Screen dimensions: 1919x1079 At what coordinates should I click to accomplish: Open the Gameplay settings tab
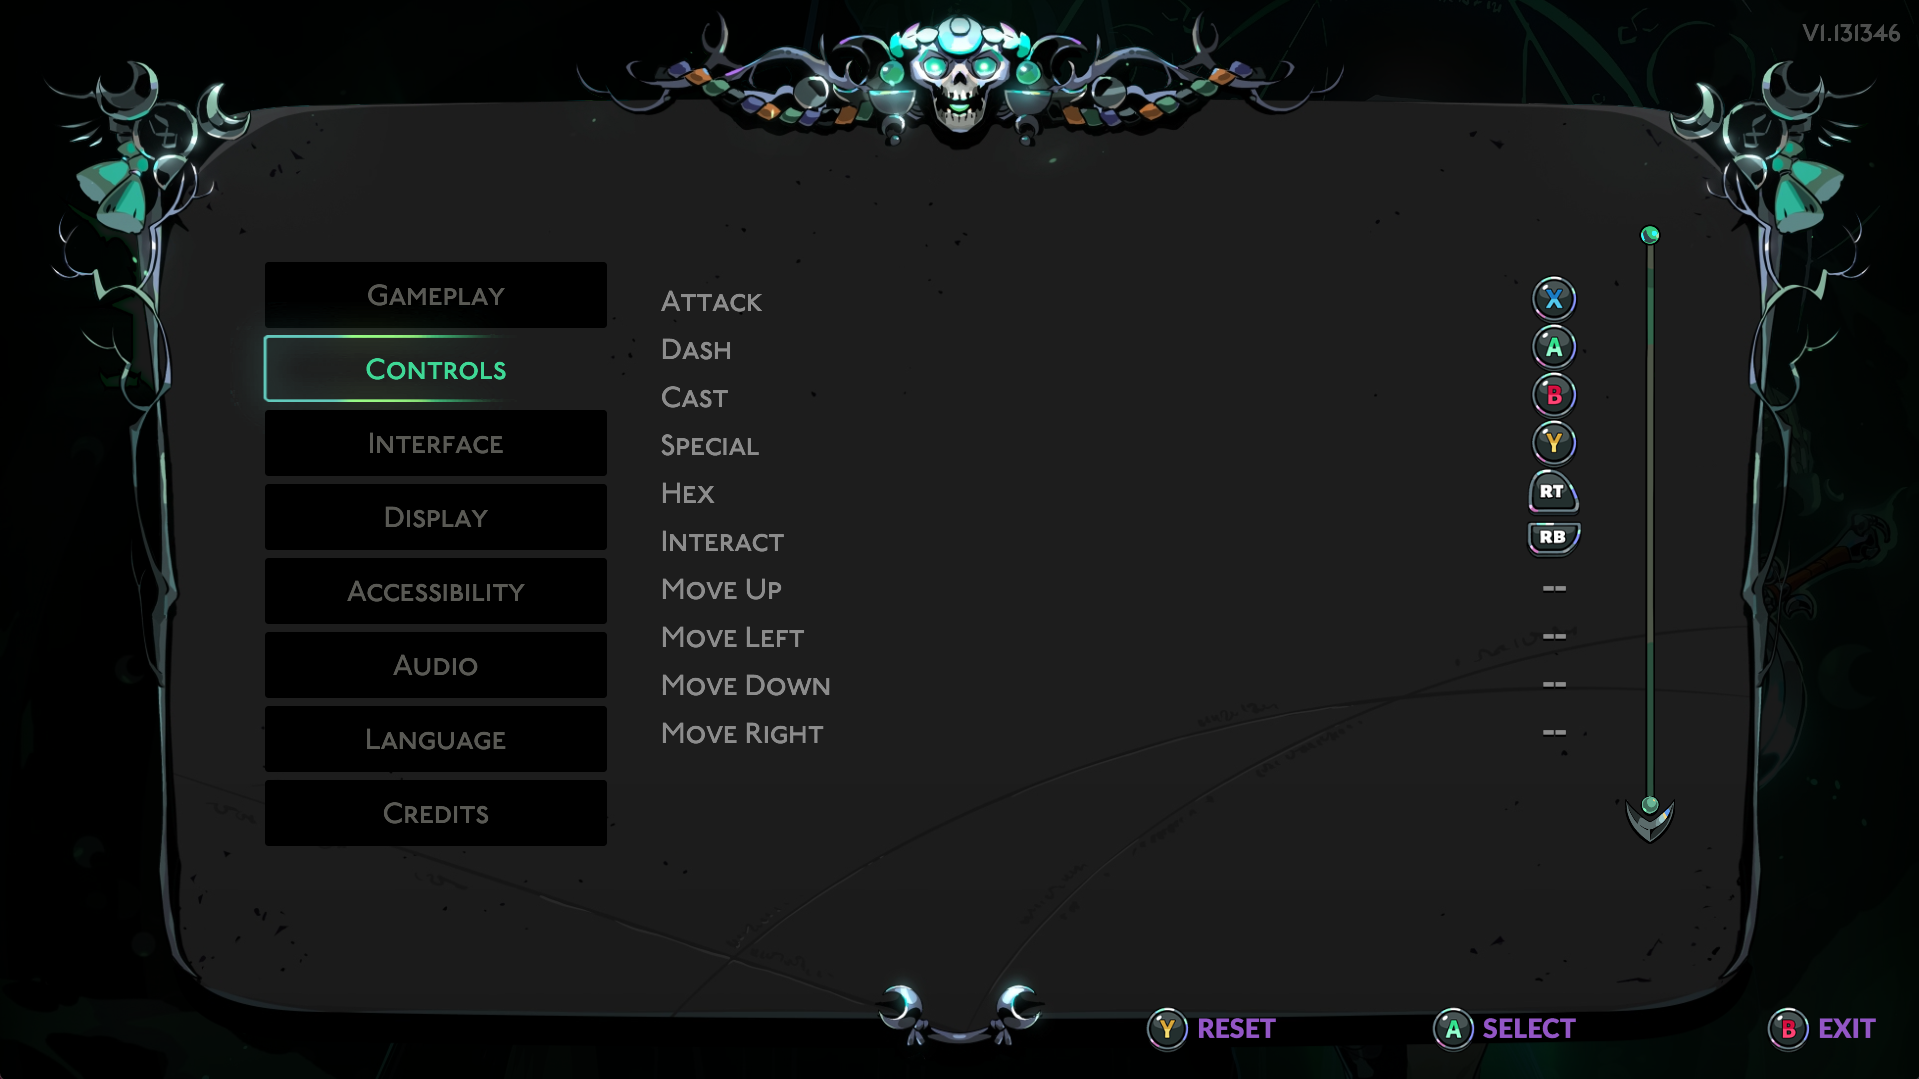[x=436, y=295]
